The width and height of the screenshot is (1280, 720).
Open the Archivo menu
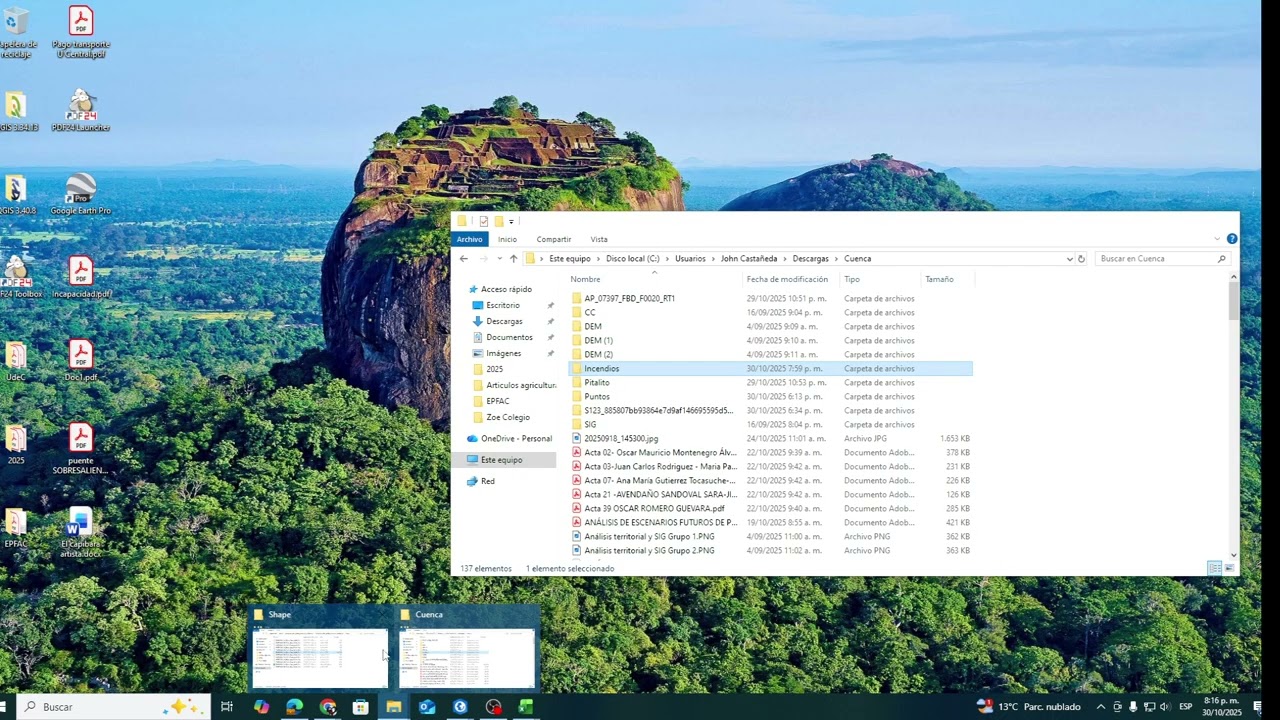469,239
